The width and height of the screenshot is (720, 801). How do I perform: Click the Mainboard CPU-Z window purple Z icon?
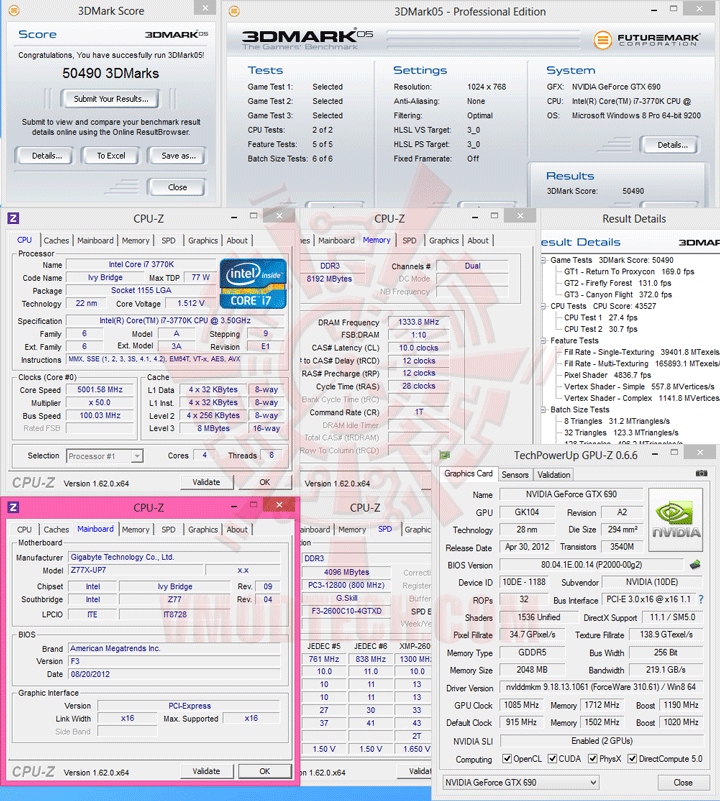point(14,507)
